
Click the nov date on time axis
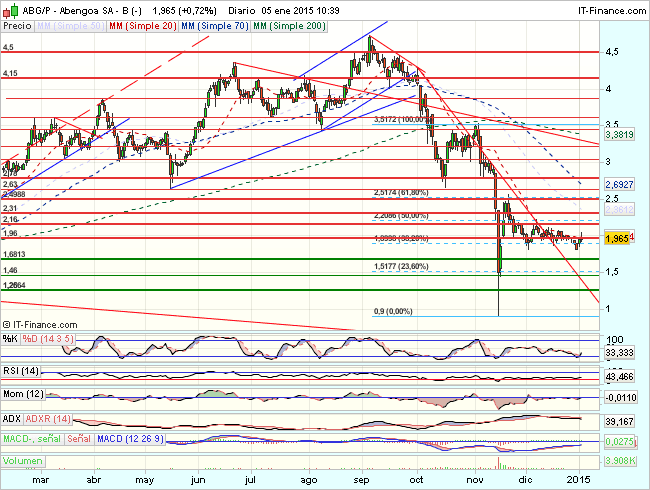tap(475, 480)
